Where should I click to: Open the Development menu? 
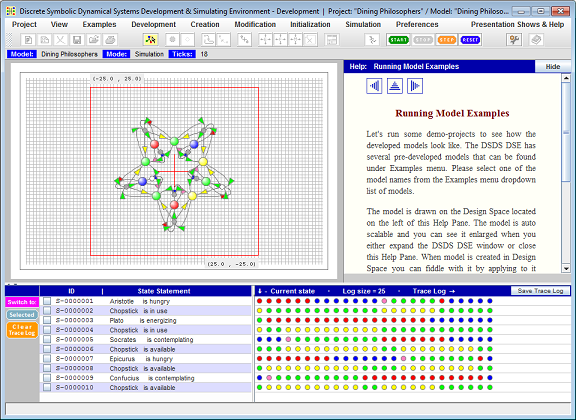point(154,25)
